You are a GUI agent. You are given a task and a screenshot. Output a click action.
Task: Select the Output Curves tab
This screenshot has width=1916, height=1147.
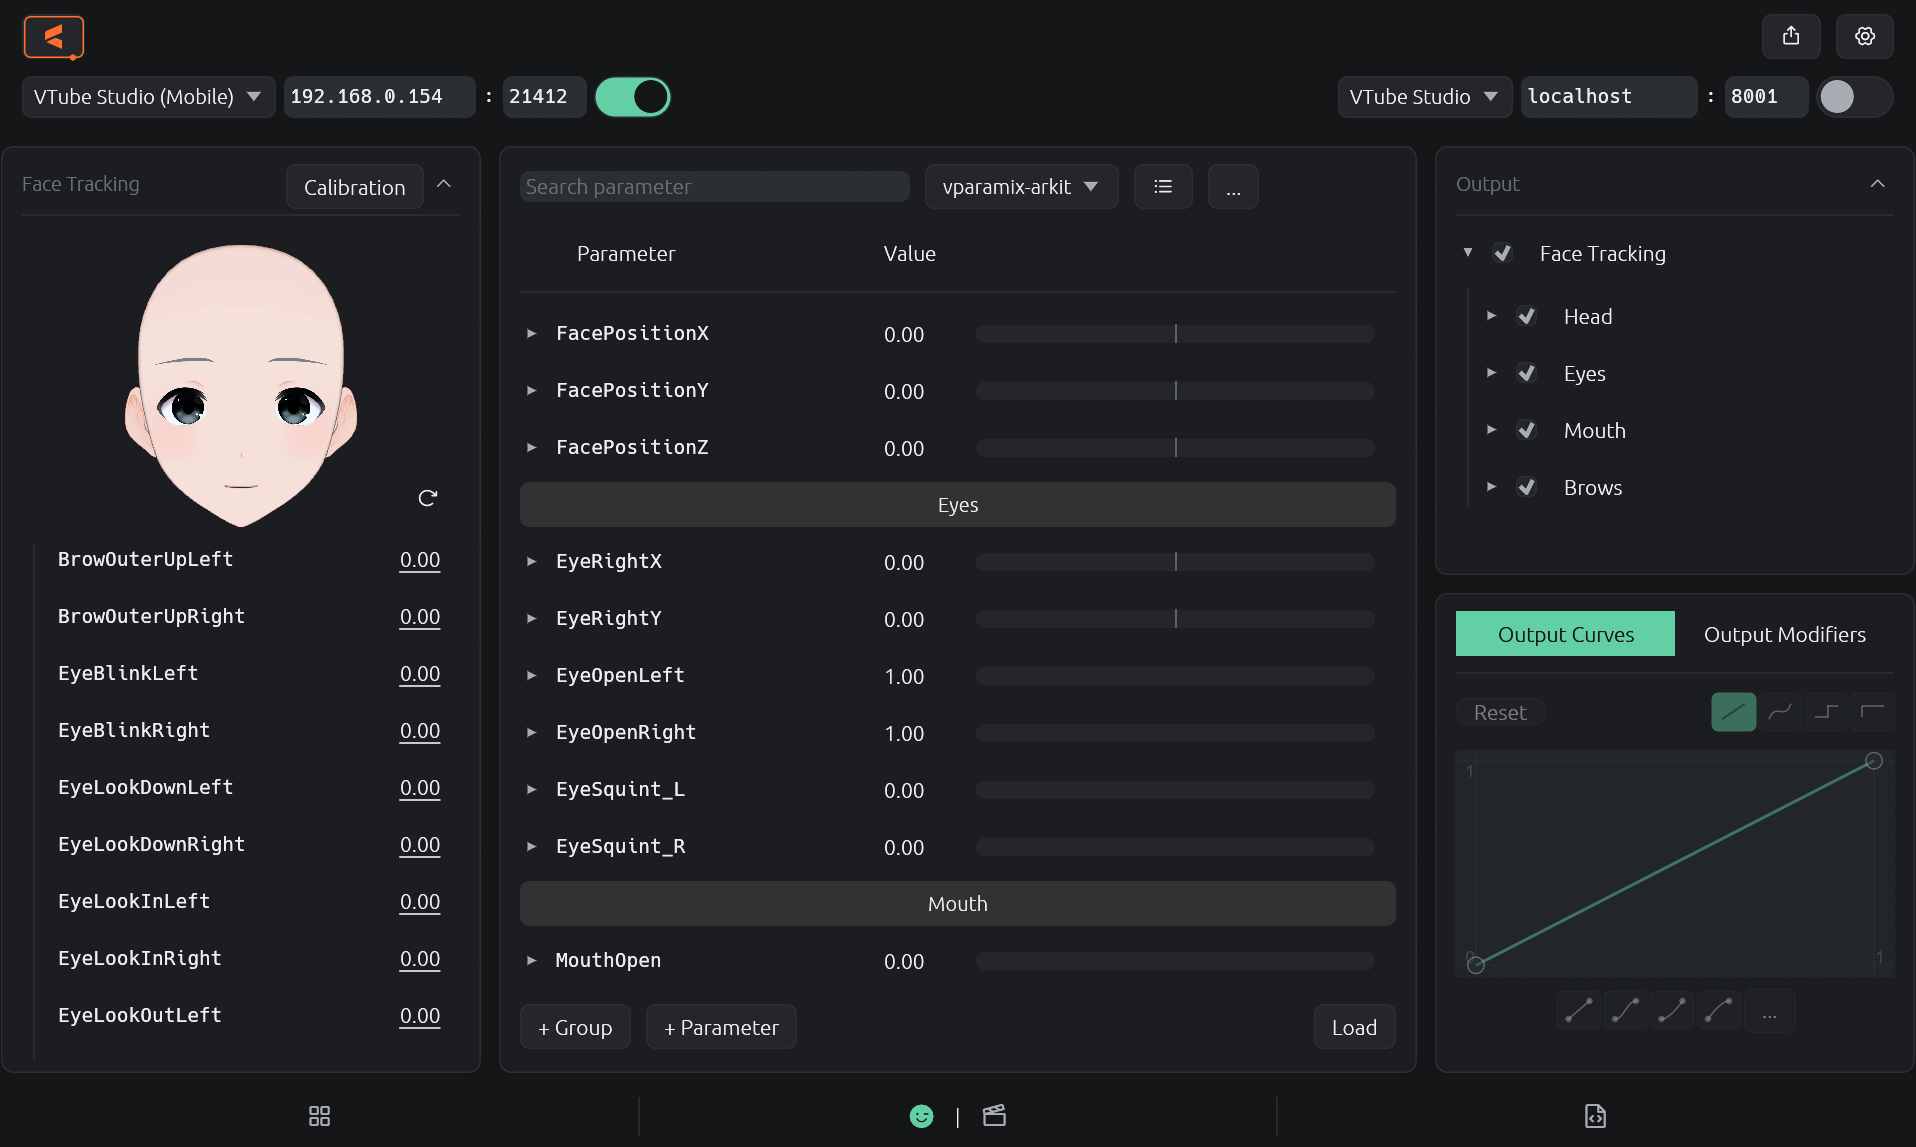(1565, 635)
